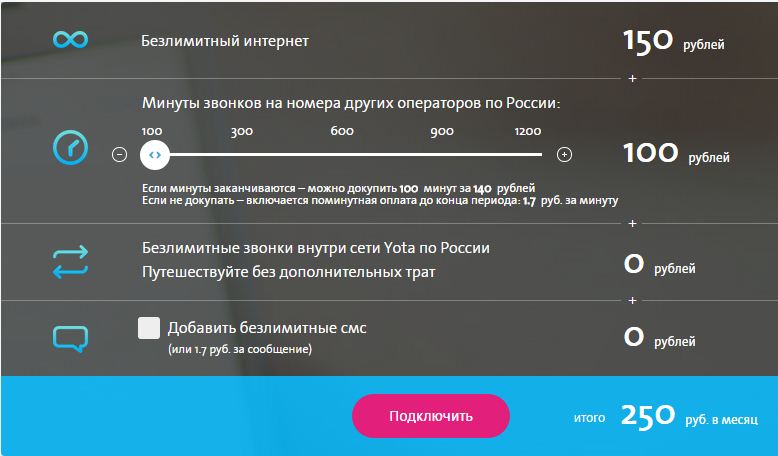Click the 100 рублей minutes price
The height and width of the screenshot is (456, 778).
(x=676, y=154)
